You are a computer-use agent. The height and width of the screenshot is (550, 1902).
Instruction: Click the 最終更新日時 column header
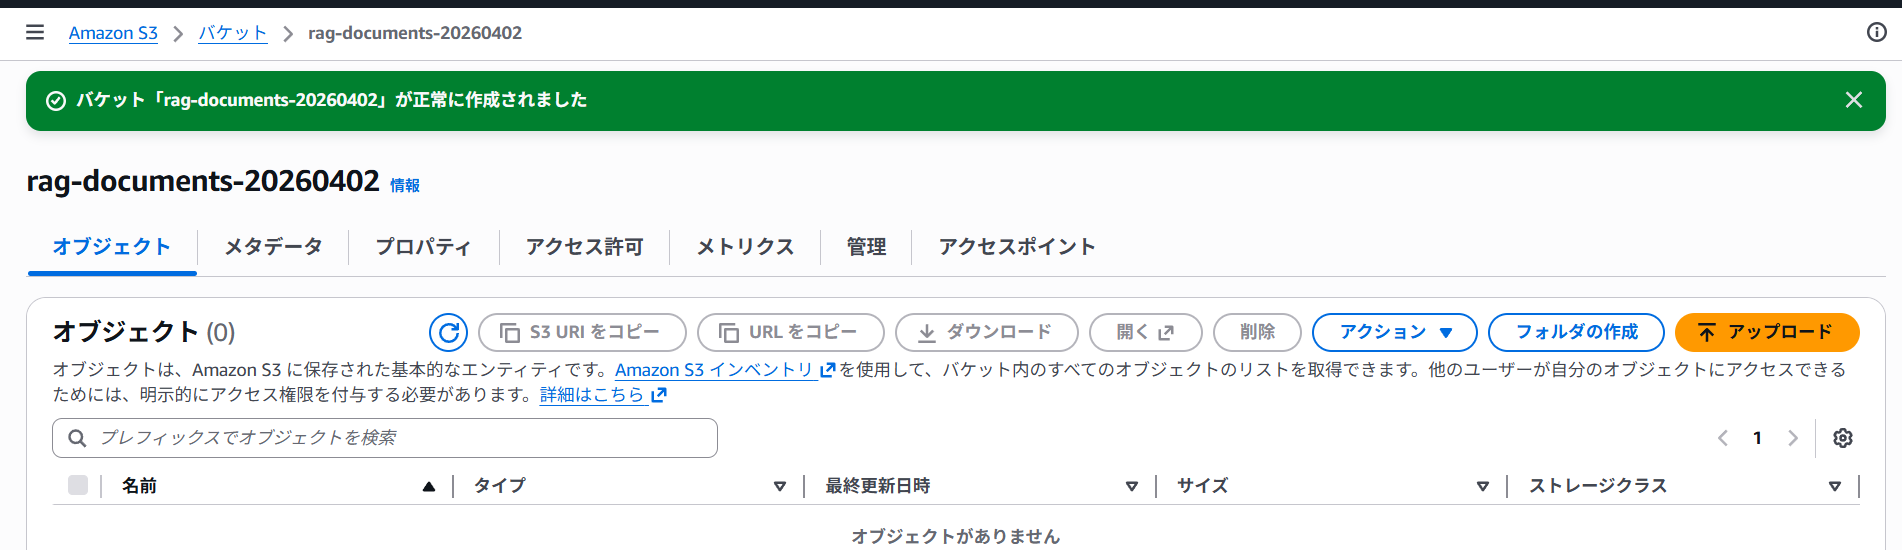pyautogui.click(x=877, y=486)
